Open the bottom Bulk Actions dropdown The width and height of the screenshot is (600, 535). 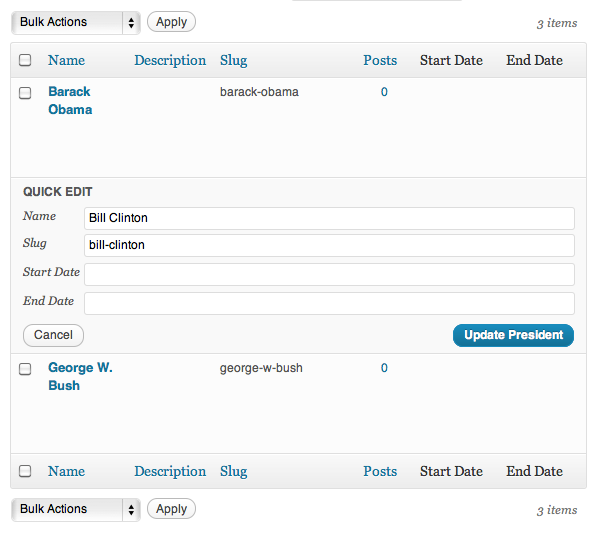coord(76,509)
